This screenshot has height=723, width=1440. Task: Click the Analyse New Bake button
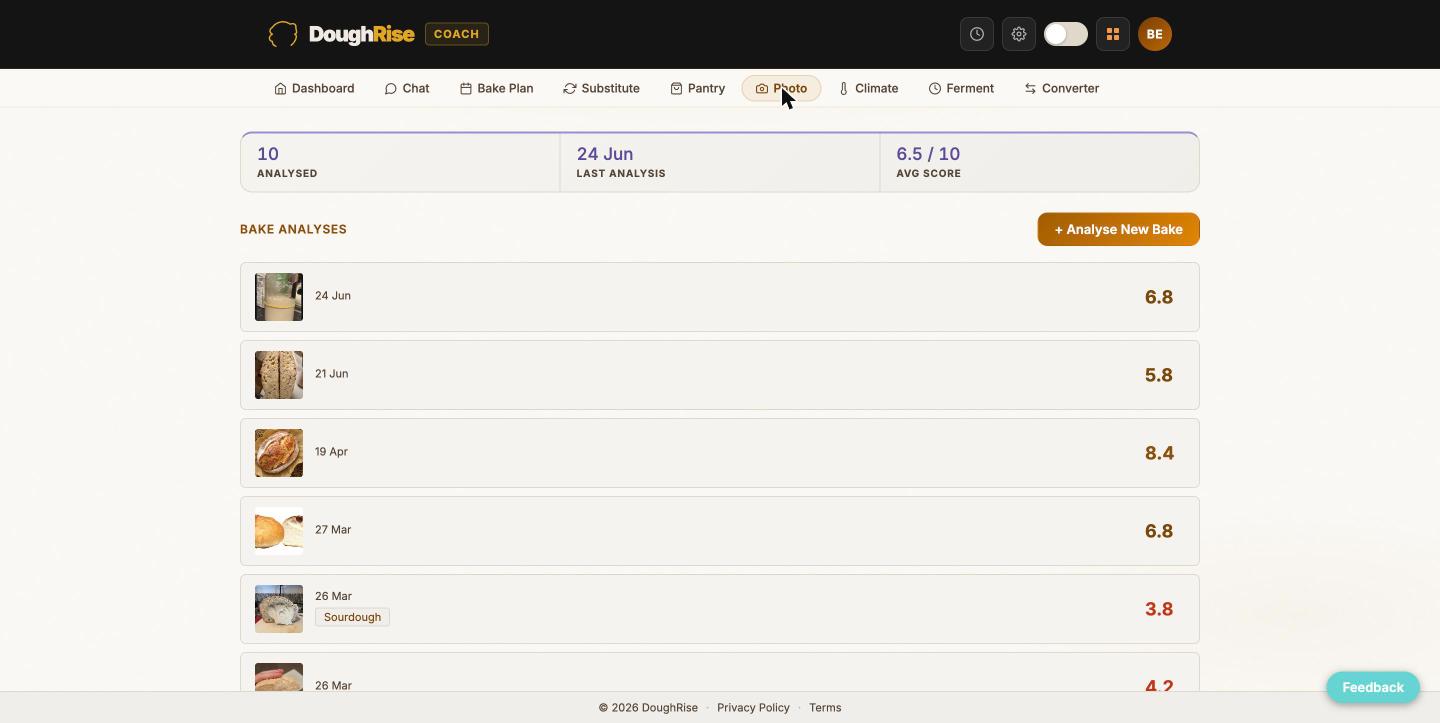click(1118, 229)
